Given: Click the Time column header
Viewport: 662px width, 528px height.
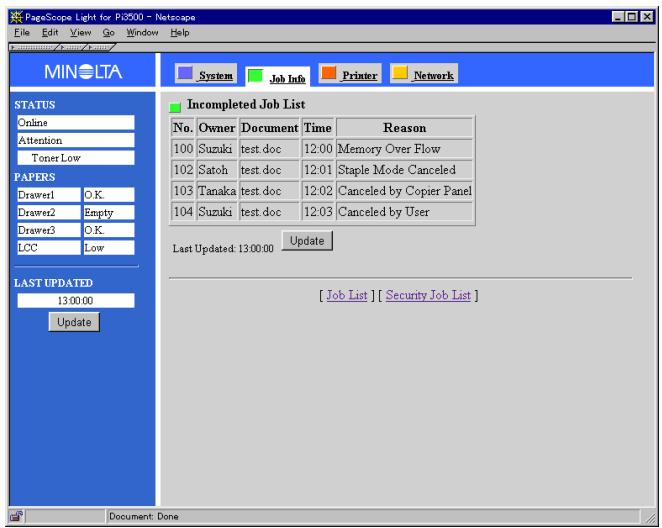Looking at the screenshot, I should coord(317,128).
